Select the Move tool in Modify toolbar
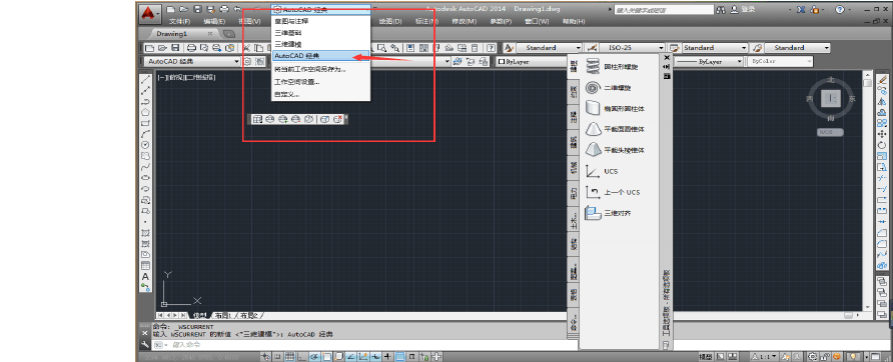 click(x=882, y=134)
